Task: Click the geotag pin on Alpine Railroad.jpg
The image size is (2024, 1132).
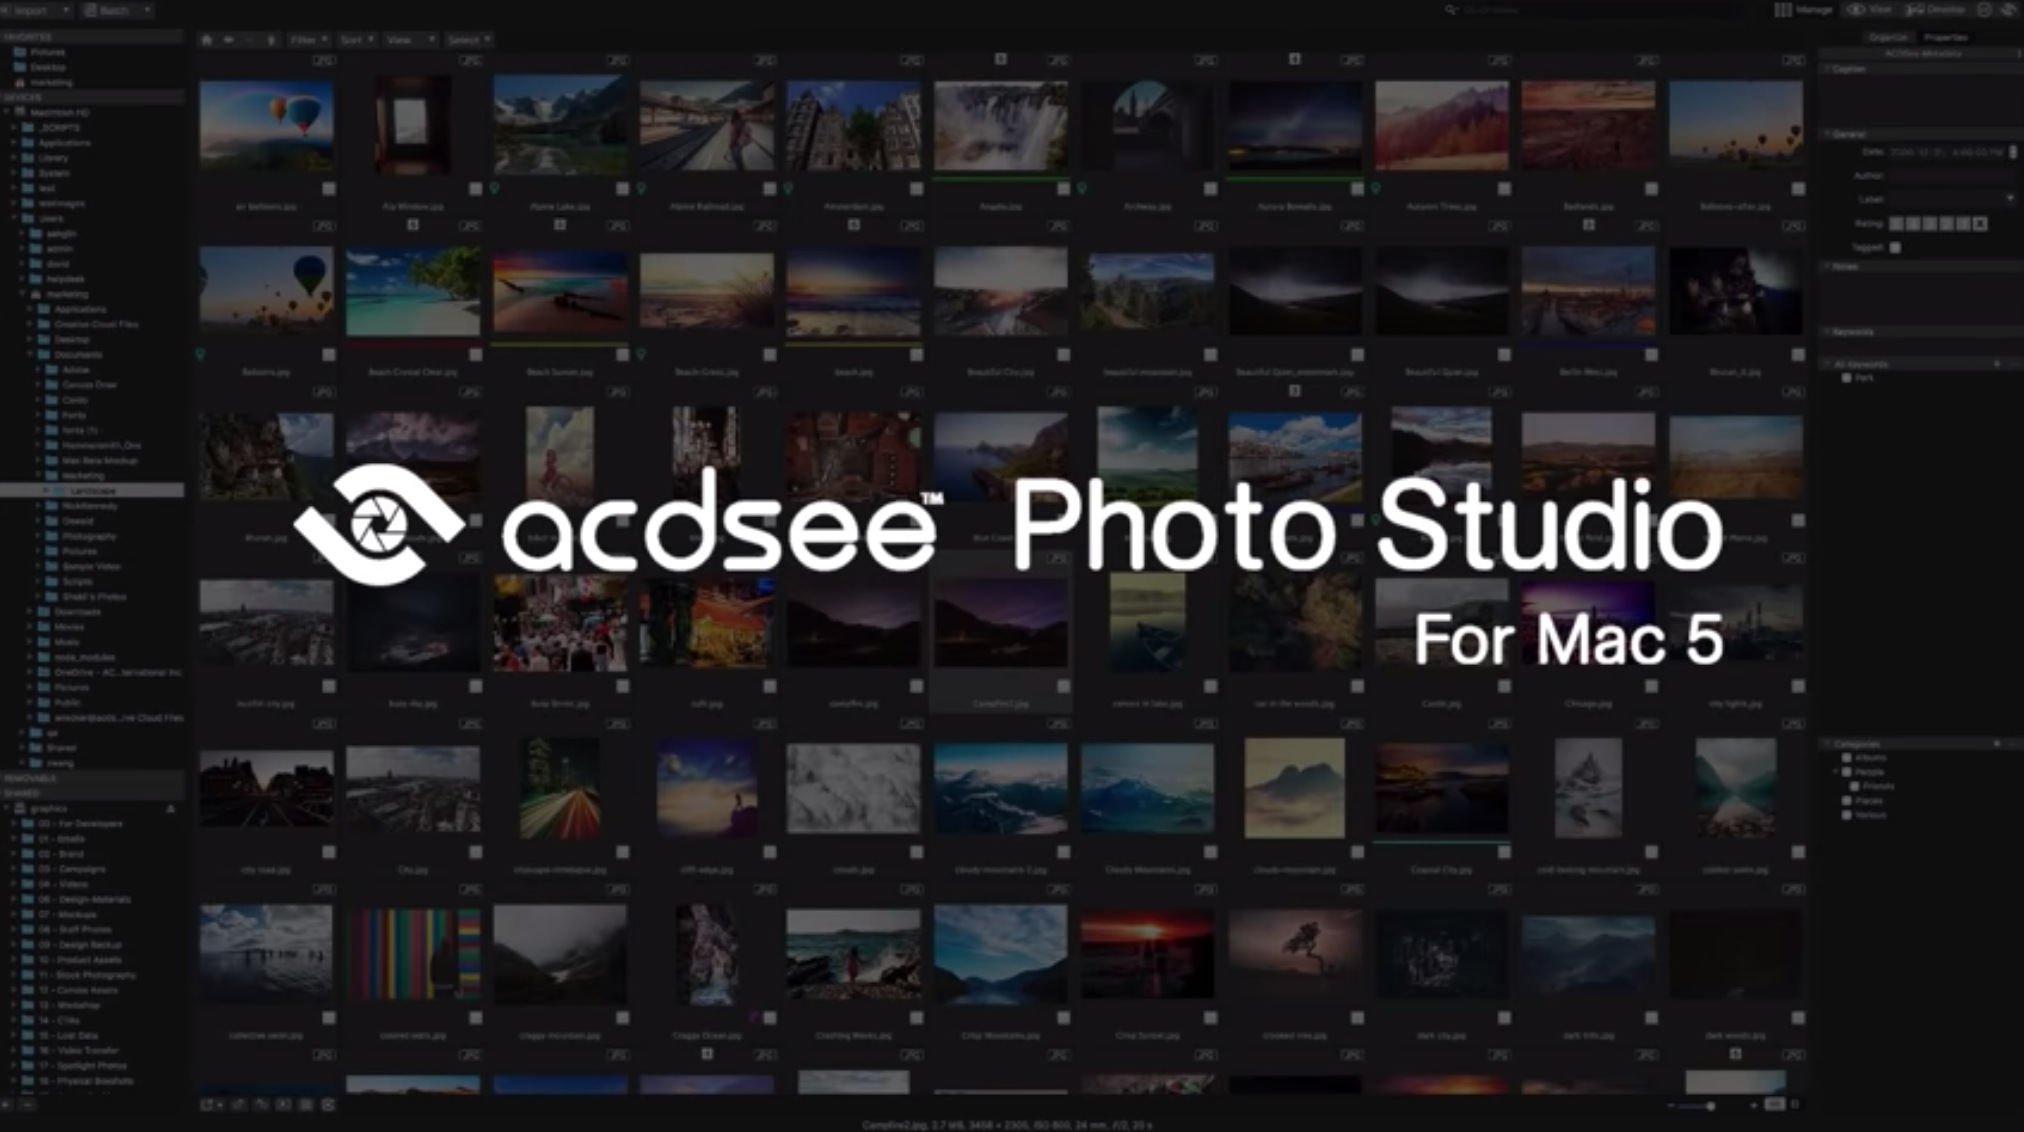Action: click(641, 188)
